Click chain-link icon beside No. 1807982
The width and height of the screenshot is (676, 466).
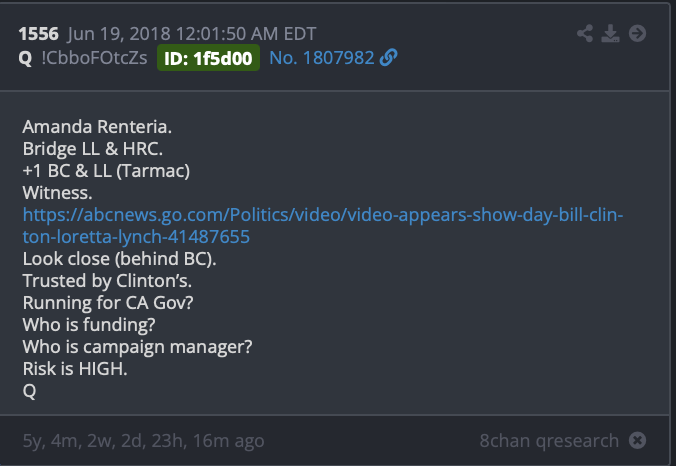(388, 57)
